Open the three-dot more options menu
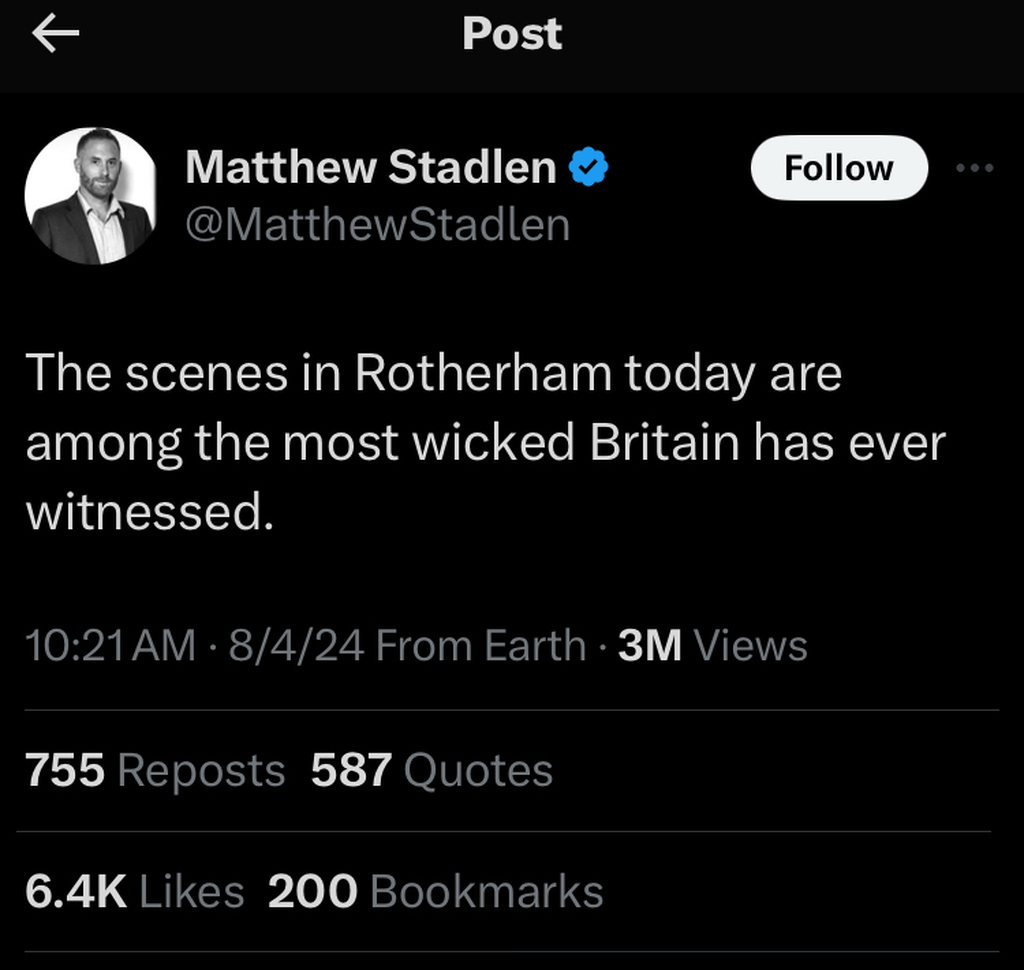The height and width of the screenshot is (970, 1024). click(x=974, y=168)
